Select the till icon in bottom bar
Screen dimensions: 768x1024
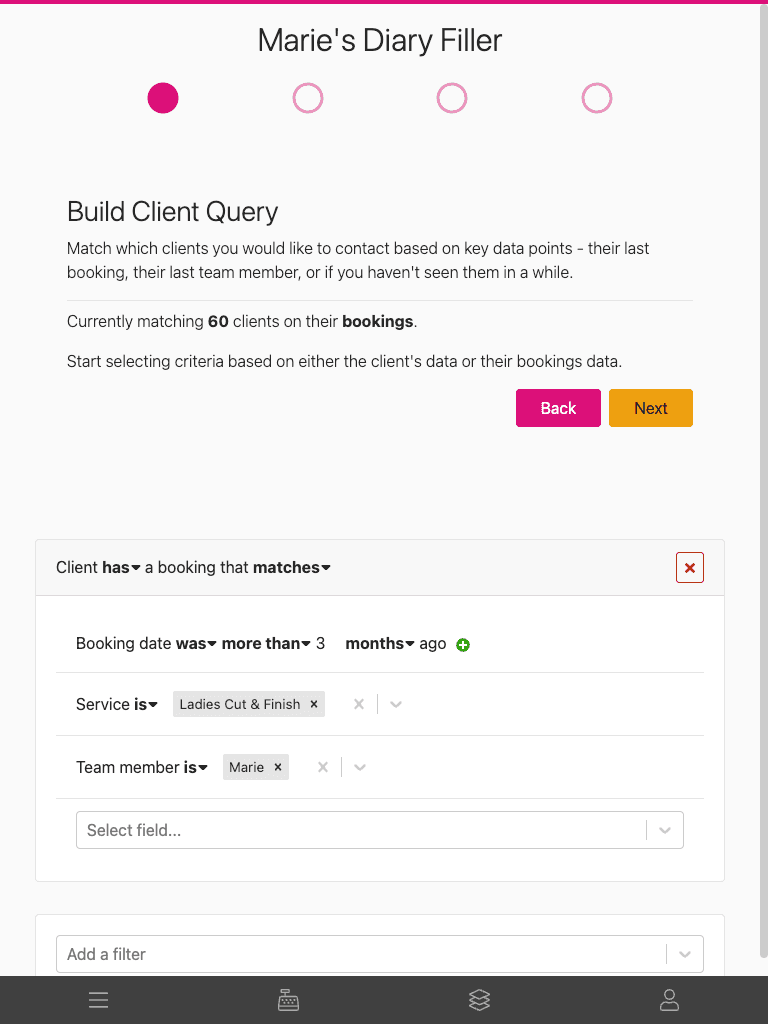point(288,1000)
